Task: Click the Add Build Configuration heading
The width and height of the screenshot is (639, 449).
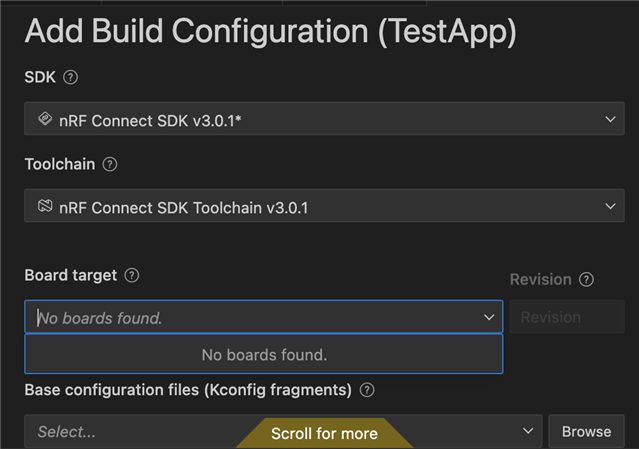Action: [271, 32]
